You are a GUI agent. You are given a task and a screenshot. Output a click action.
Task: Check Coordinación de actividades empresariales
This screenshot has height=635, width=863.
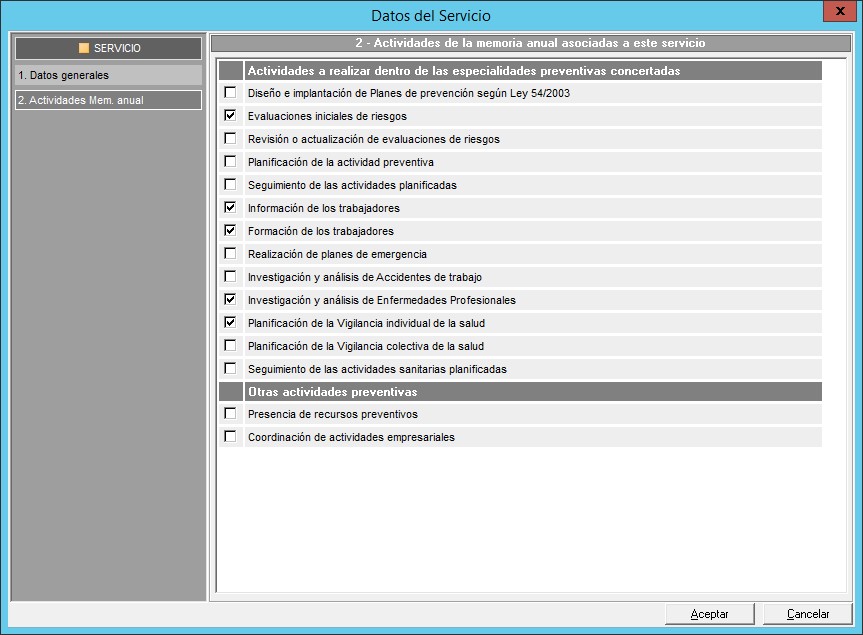click(x=231, y=437)
